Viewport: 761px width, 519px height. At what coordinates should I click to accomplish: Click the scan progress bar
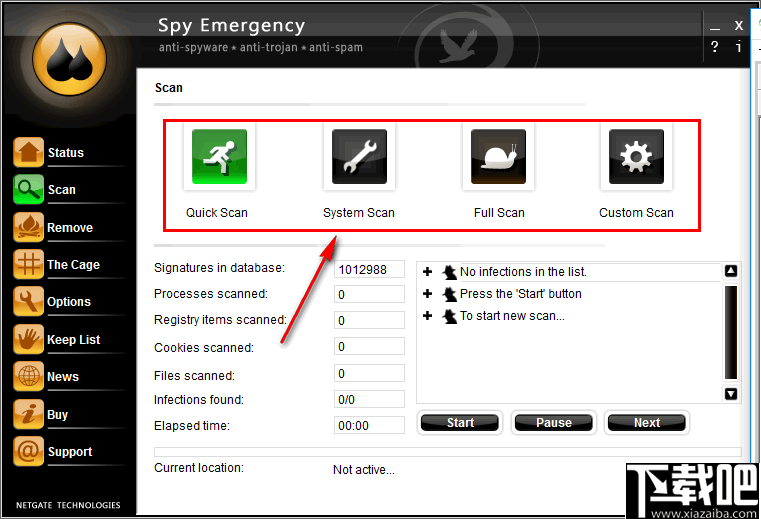447,452
